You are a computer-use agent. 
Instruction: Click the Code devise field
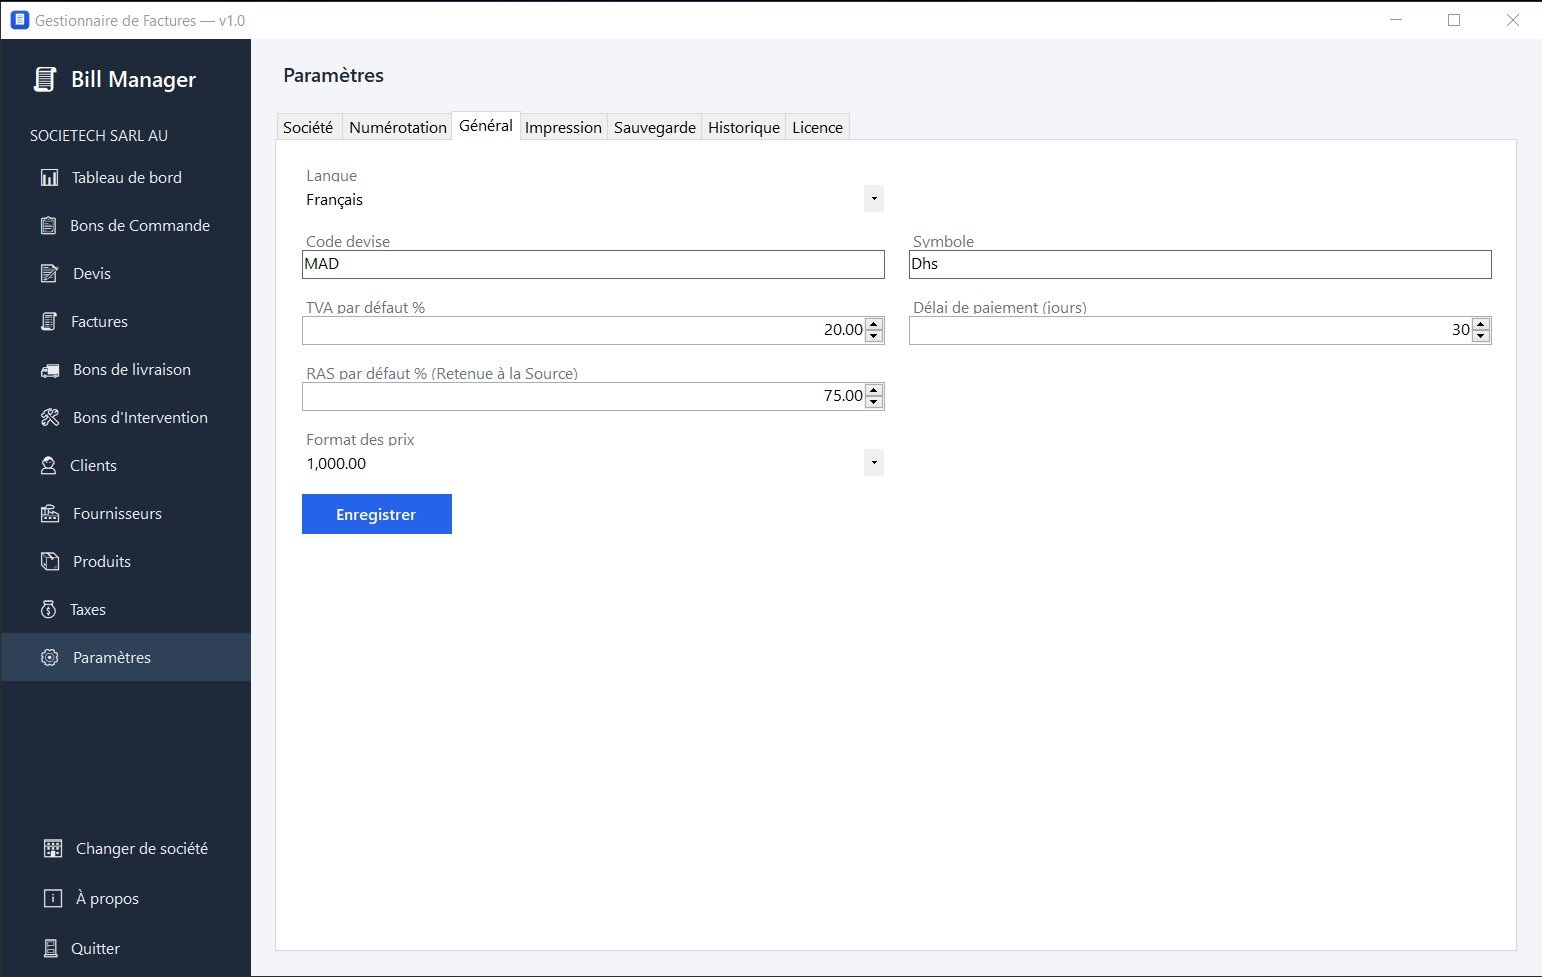[593, 264]
